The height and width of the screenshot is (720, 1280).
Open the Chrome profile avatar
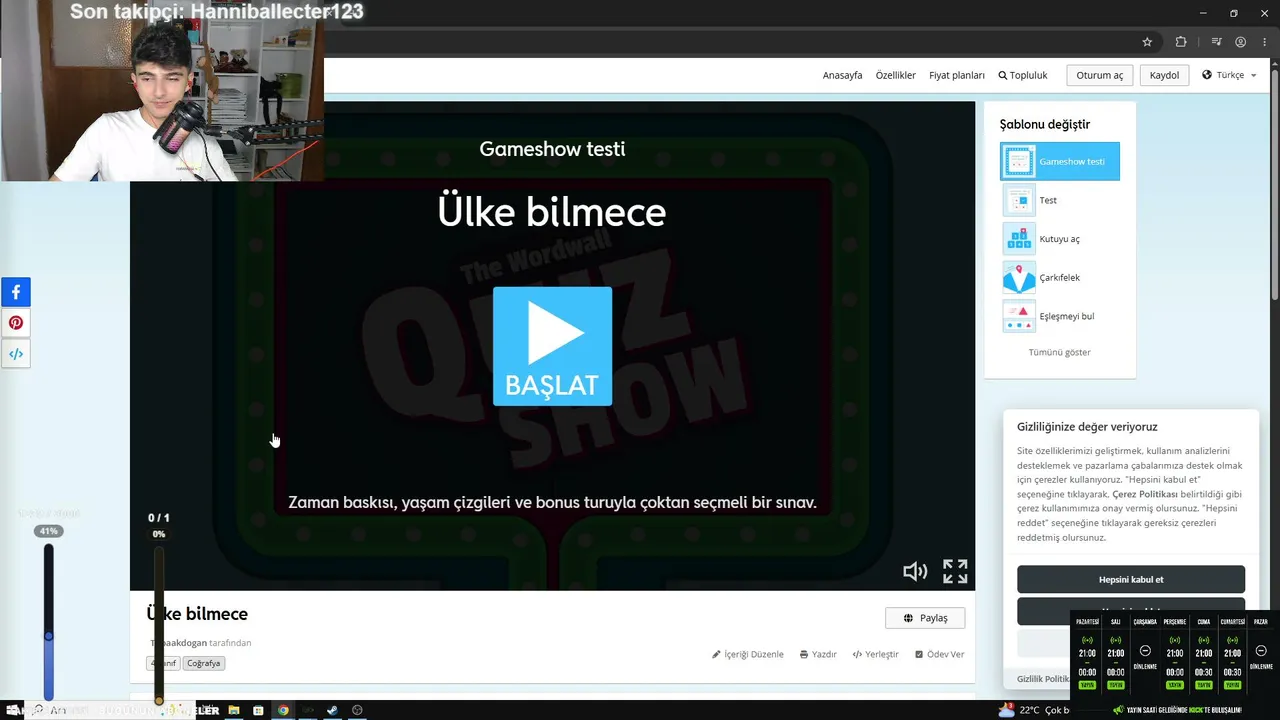(x=1241, y=42)
